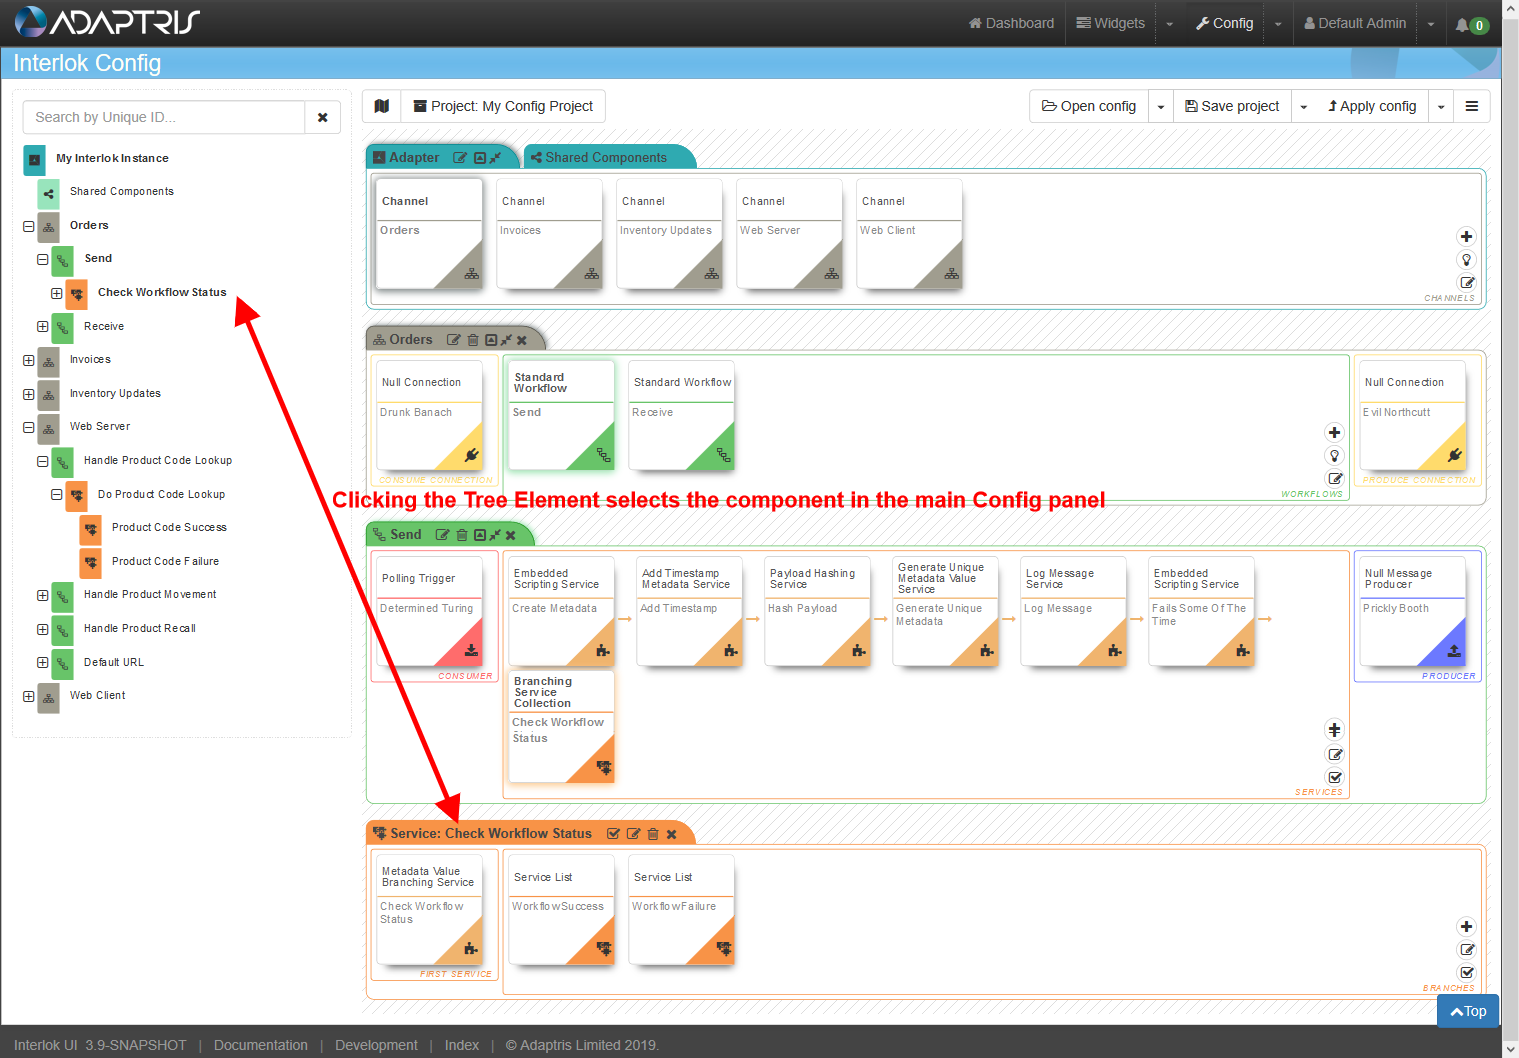Open the dropdown arrow next to Apply config
Screen dimensions: 1519x1058
coord(1441,106)
